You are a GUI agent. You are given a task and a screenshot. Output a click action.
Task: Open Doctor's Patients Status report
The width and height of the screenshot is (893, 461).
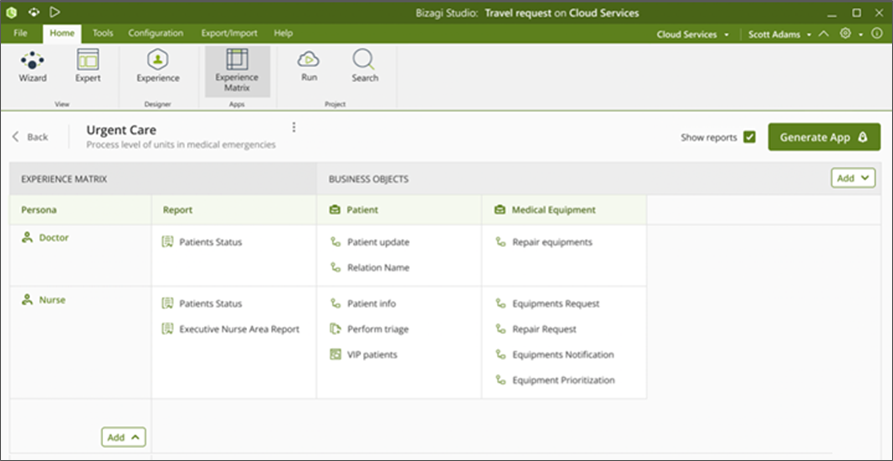tap(211, 242)
